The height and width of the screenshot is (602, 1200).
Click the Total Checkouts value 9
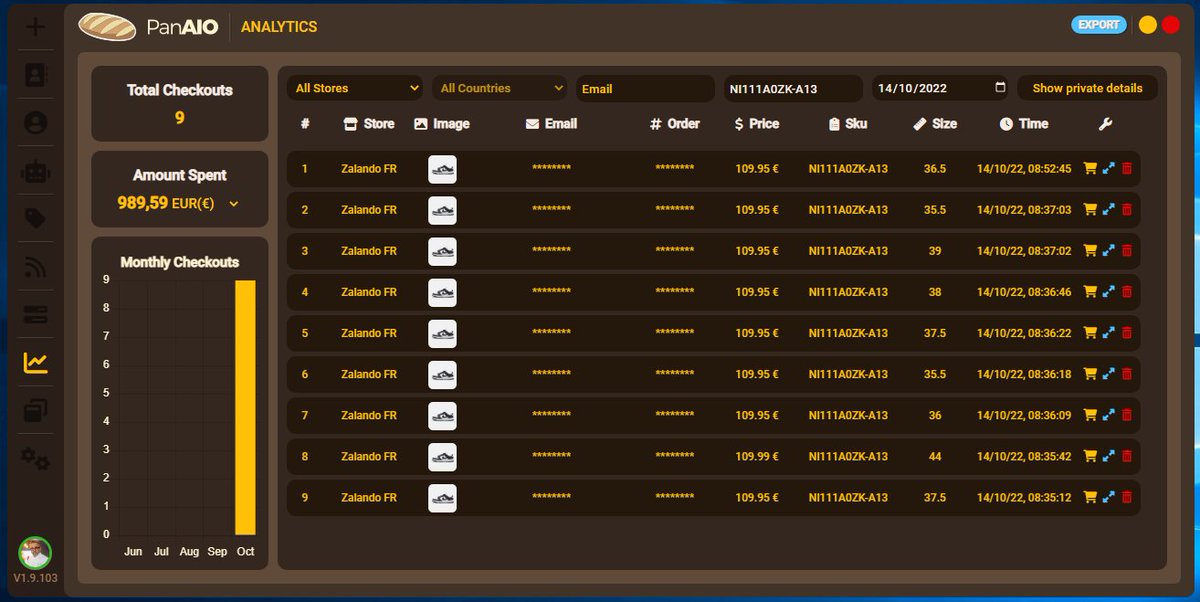[180, 118]
